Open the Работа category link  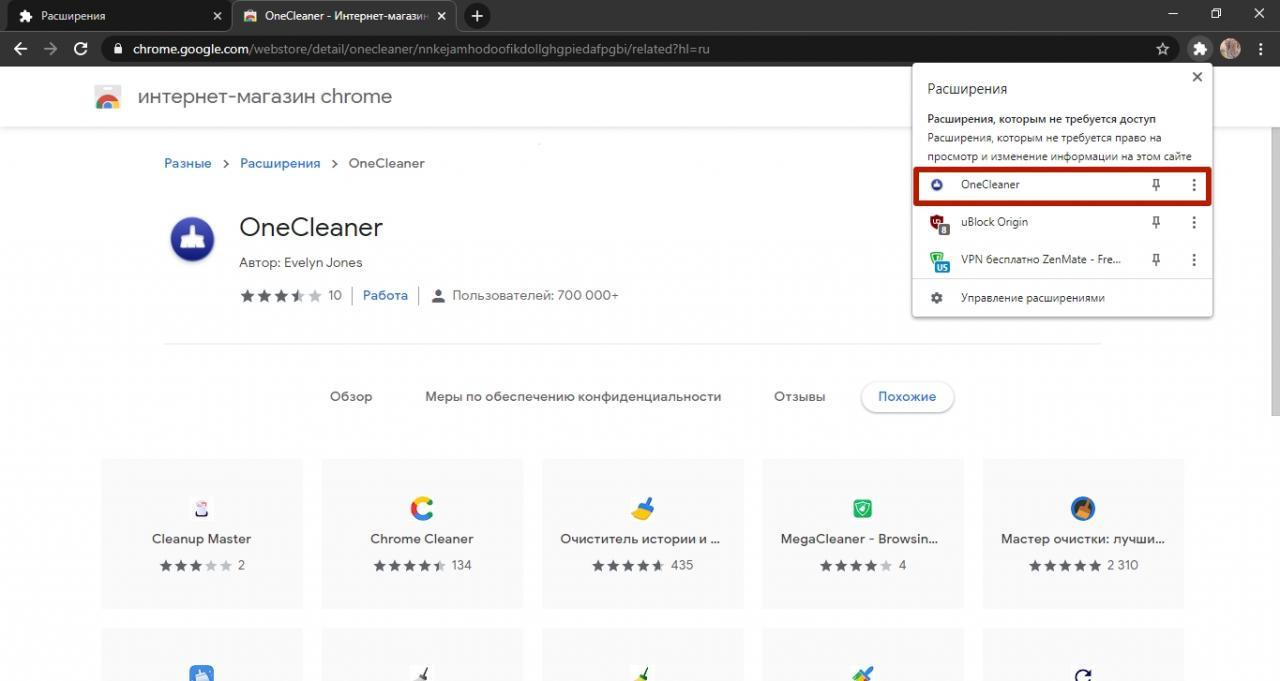(385, 295)
